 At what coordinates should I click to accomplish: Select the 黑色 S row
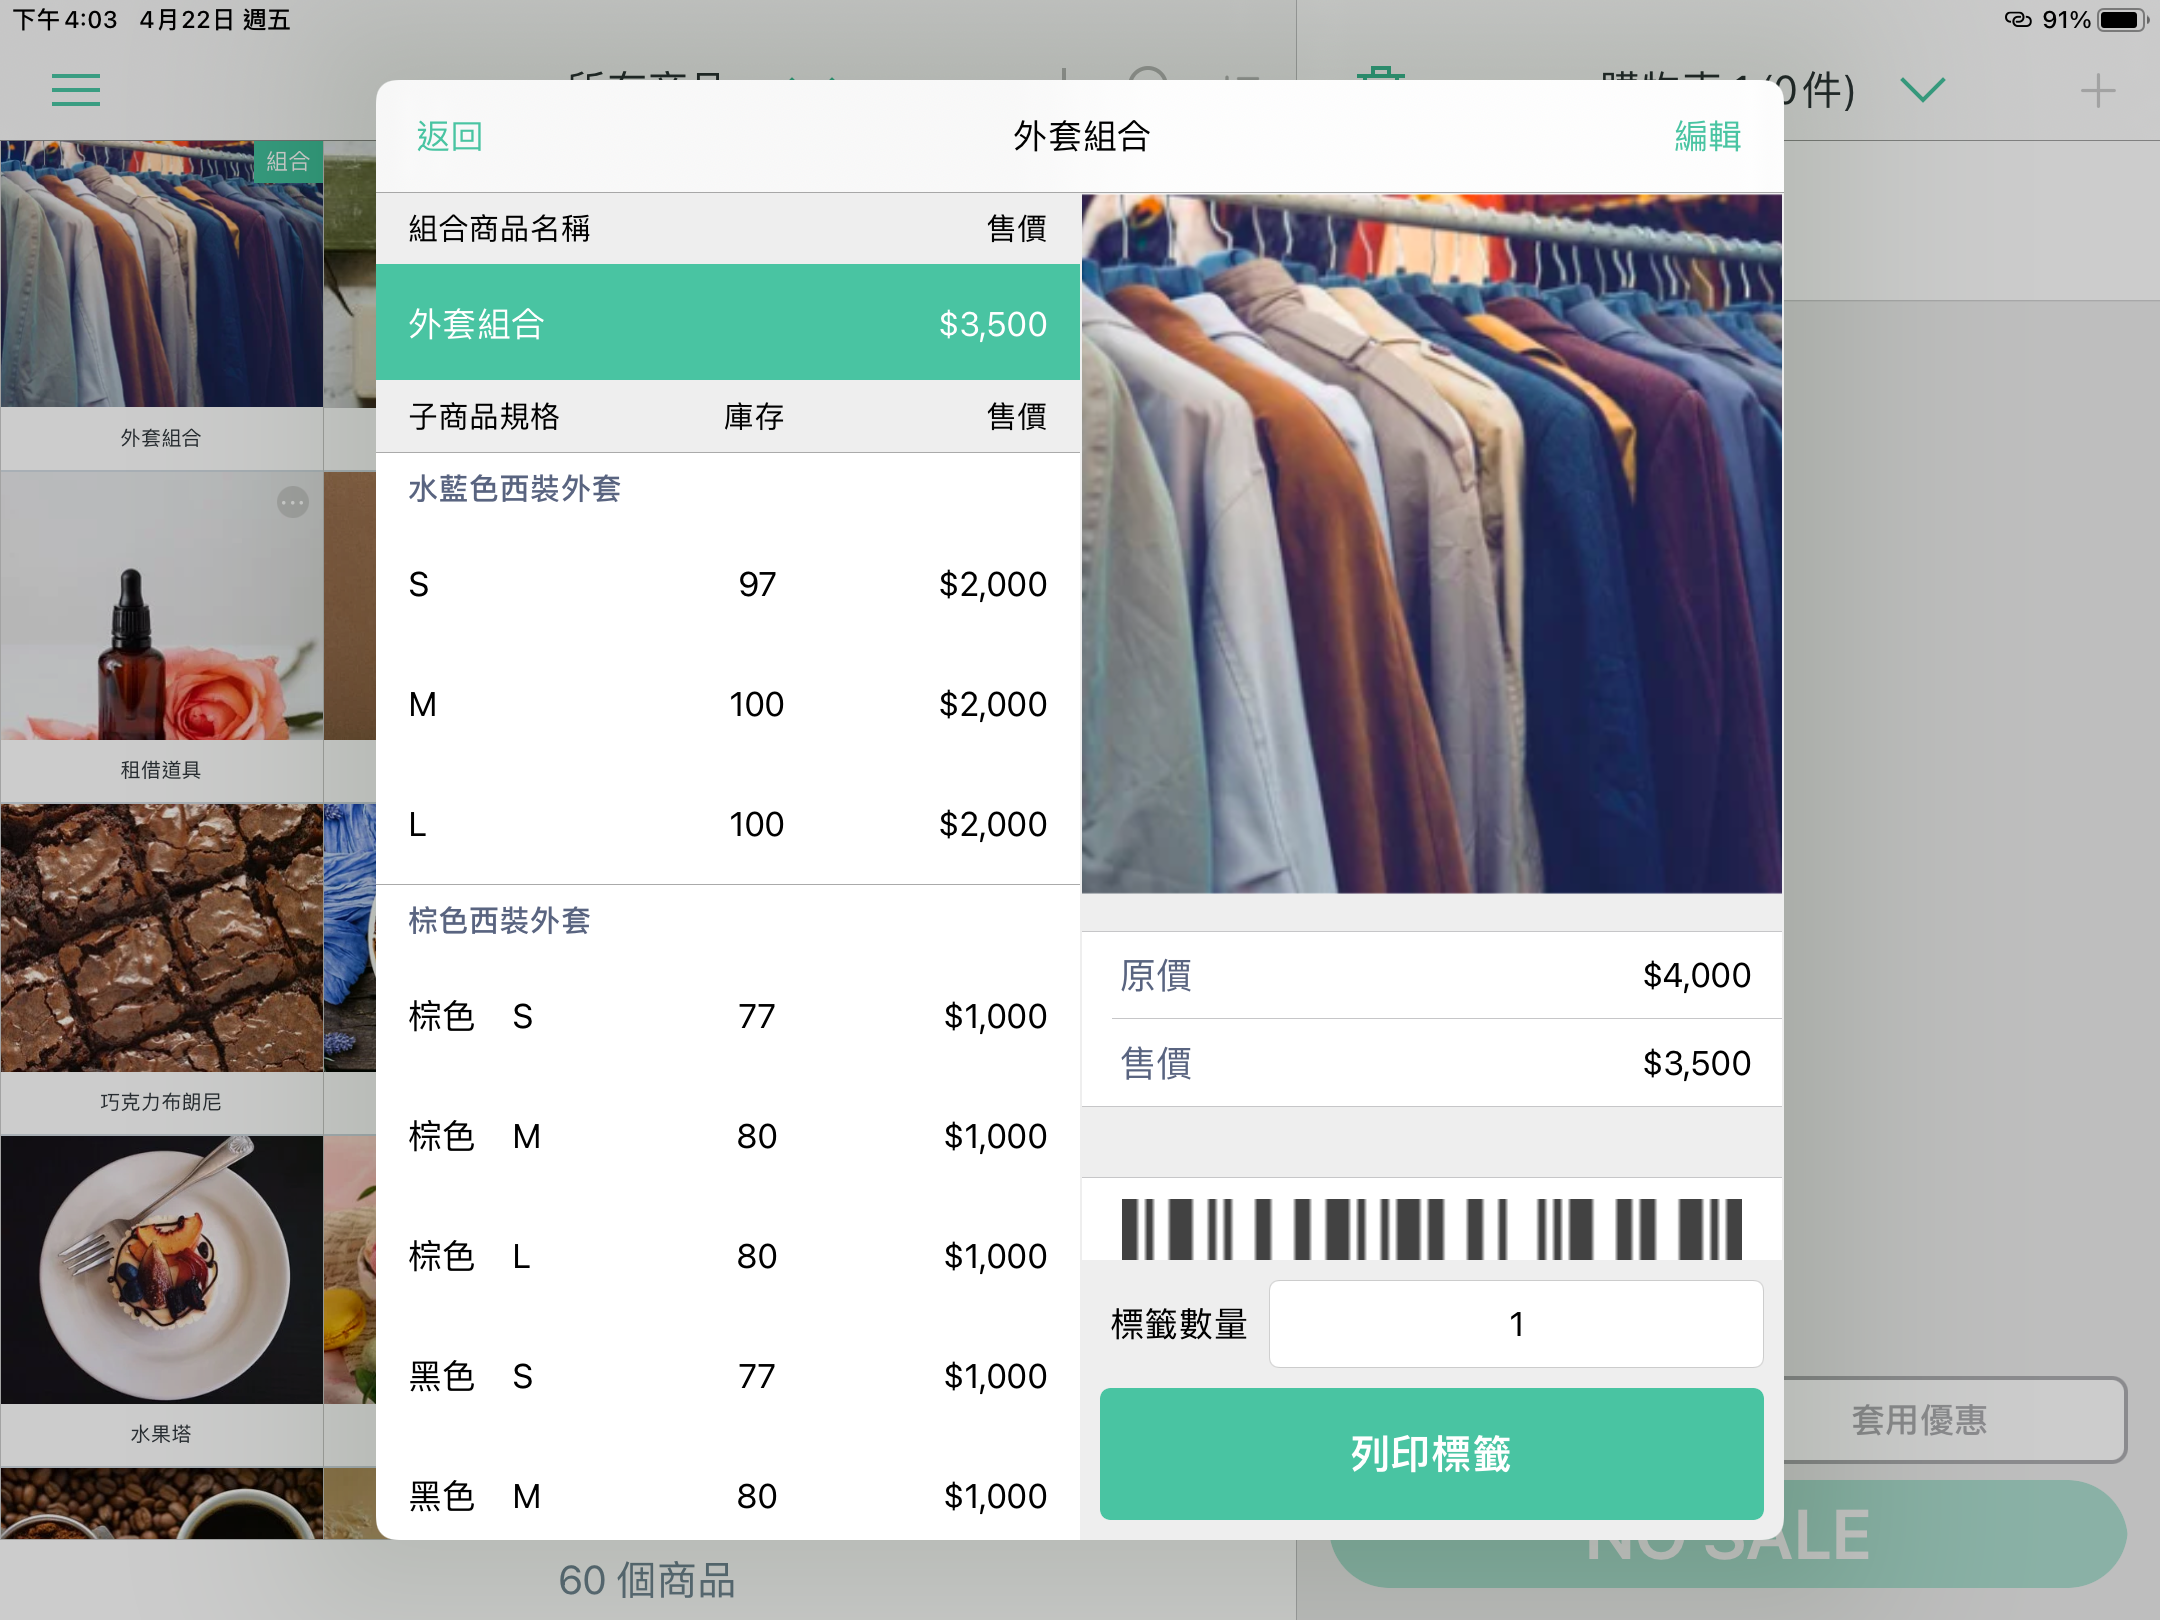point(728,1376)
